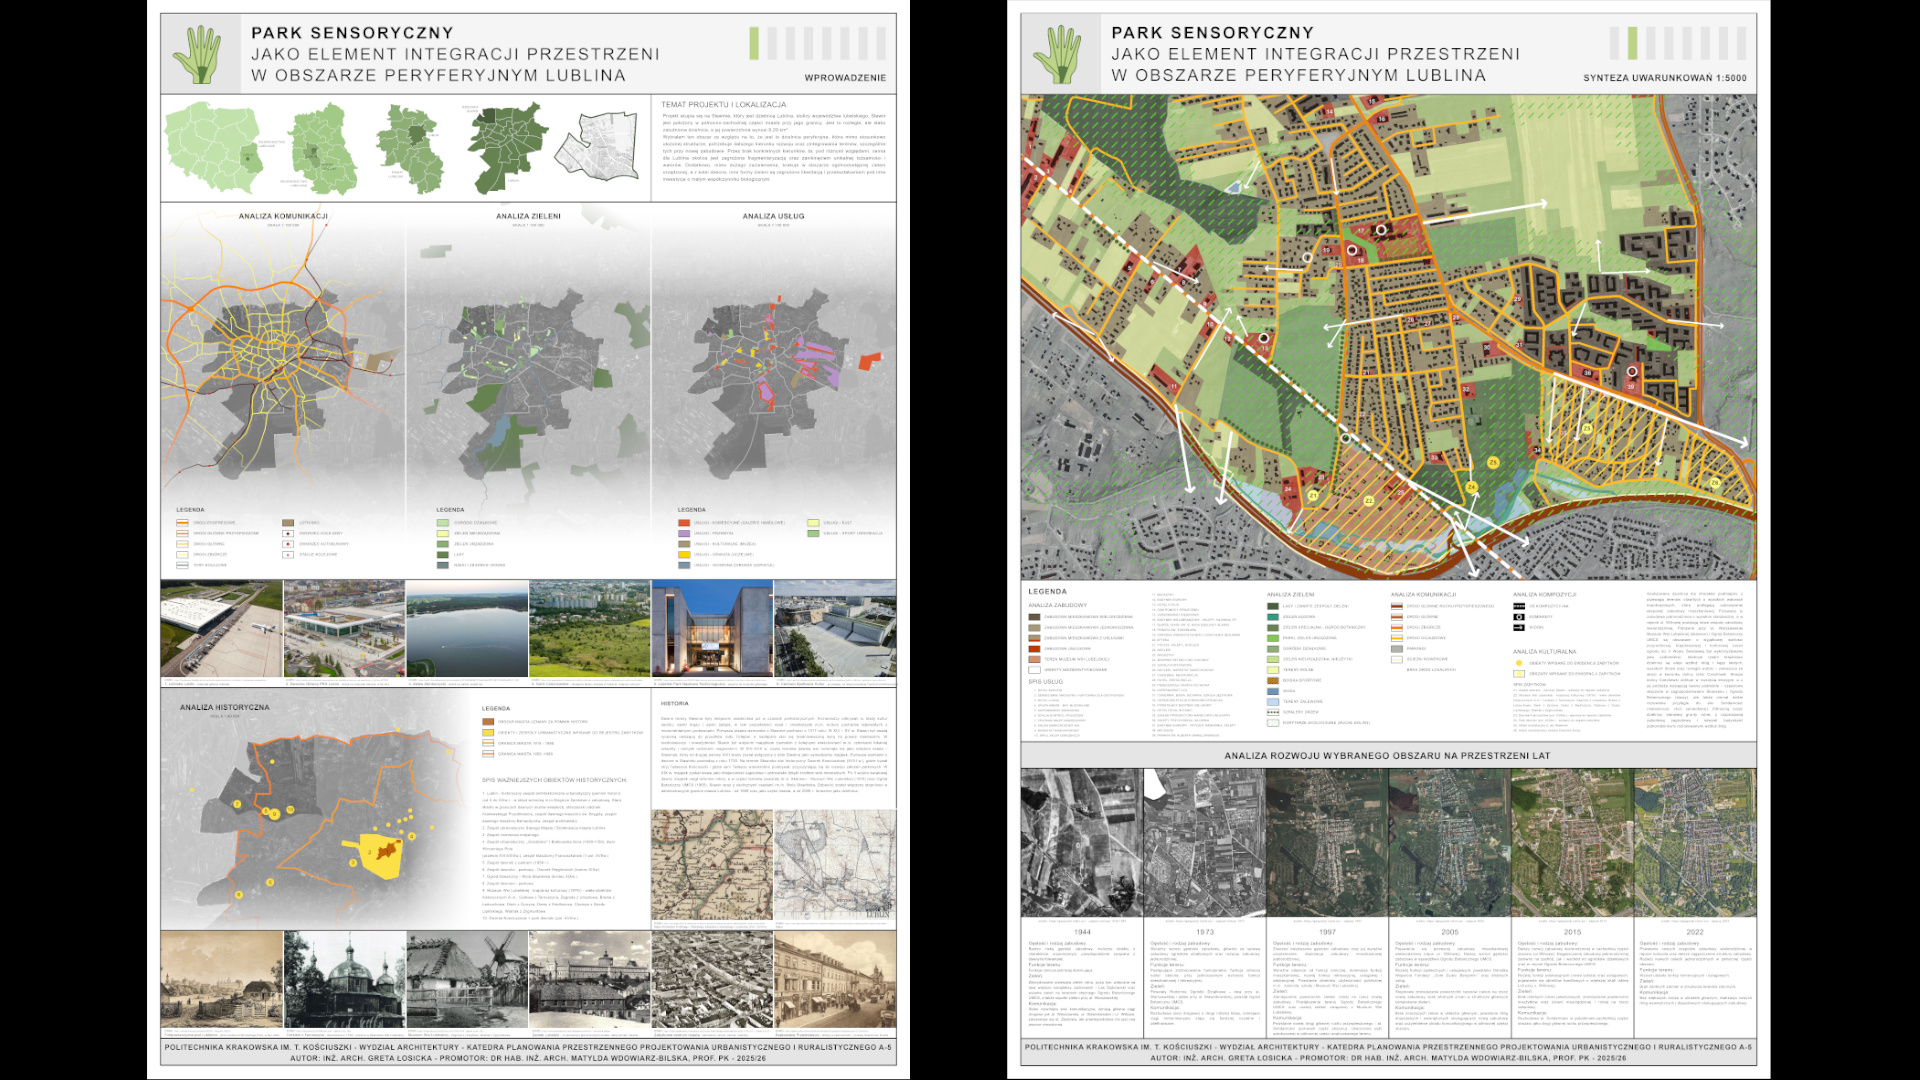
Task: Pick the blue Woda legend swatch
Action: [x=1273, y=691]
